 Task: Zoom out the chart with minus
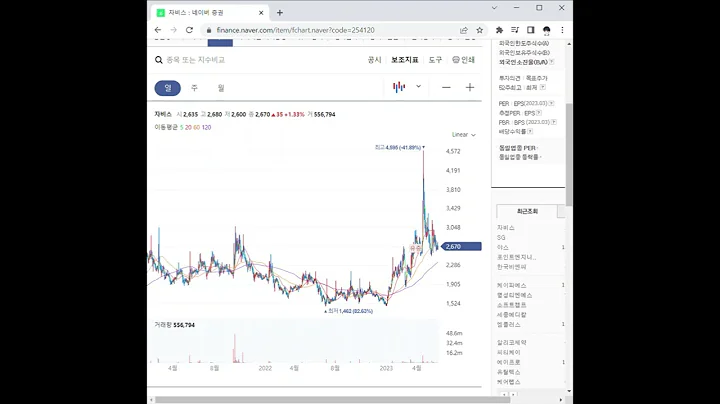(x=446, y=87)
